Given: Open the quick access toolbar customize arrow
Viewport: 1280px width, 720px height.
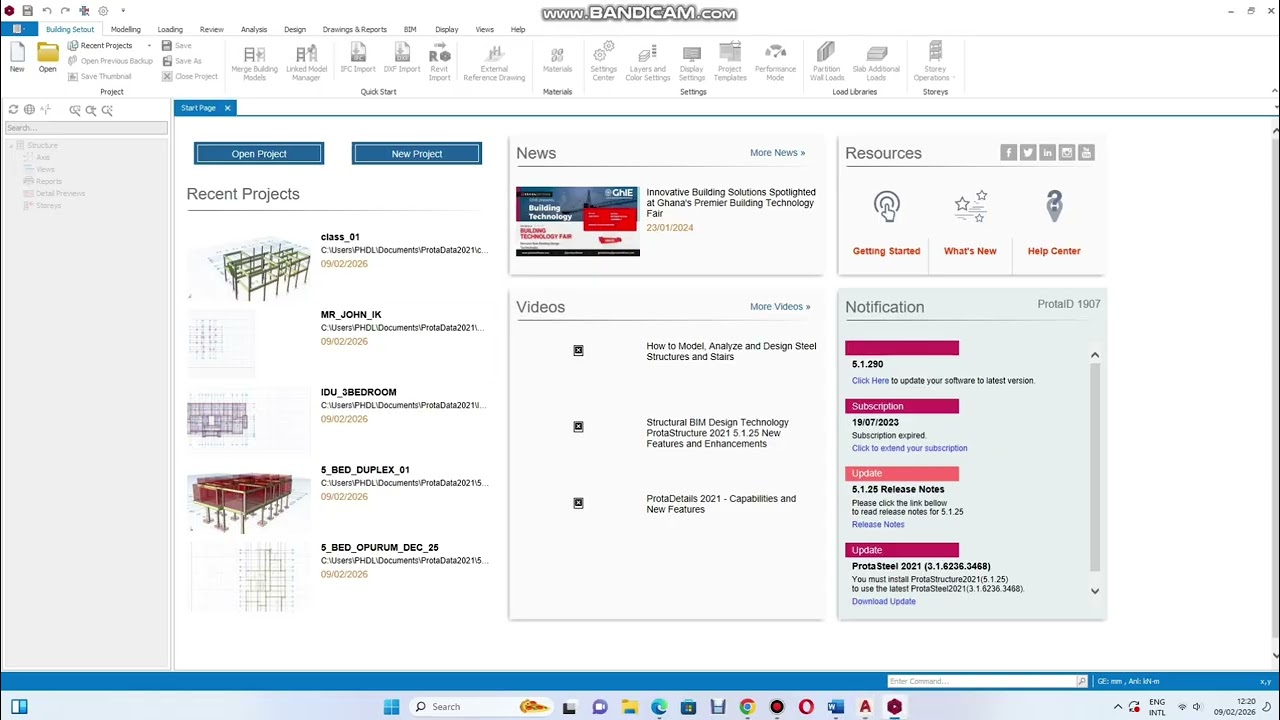Looking at the screenshot, I should pos(123,11).
